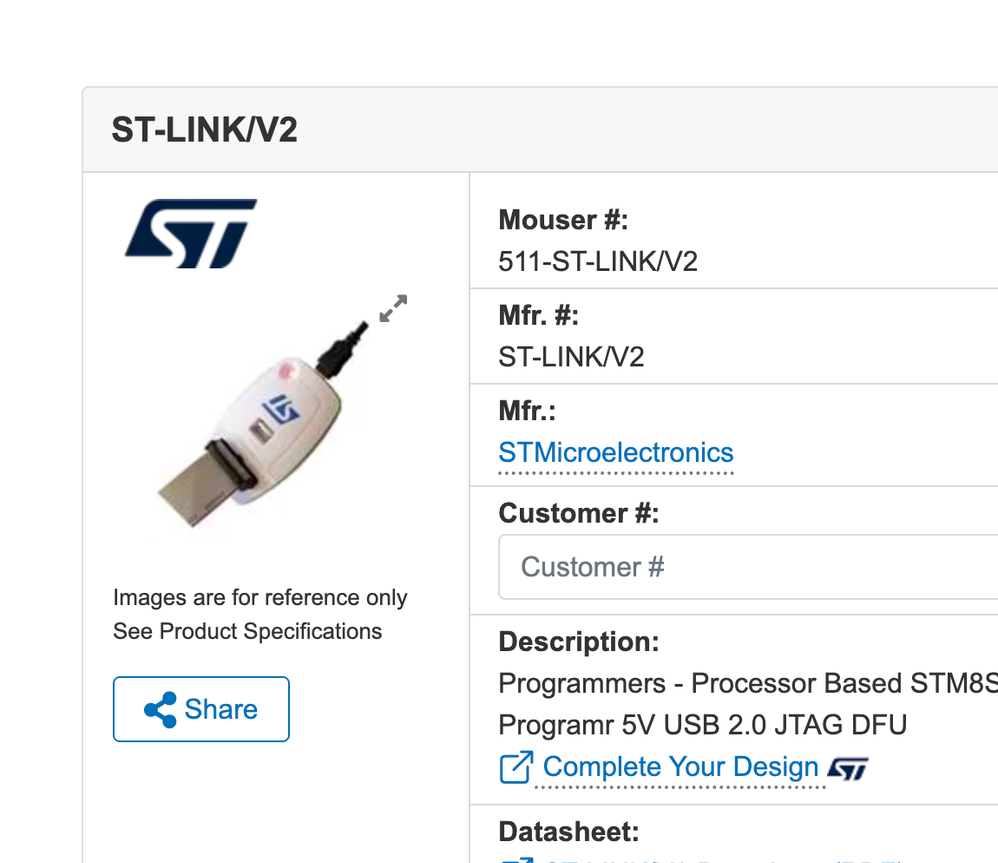This screenshot has height=863, width=998.
Task: Click the Mouser part number 511-ST-LINK/V2
Action: (598, 261)
